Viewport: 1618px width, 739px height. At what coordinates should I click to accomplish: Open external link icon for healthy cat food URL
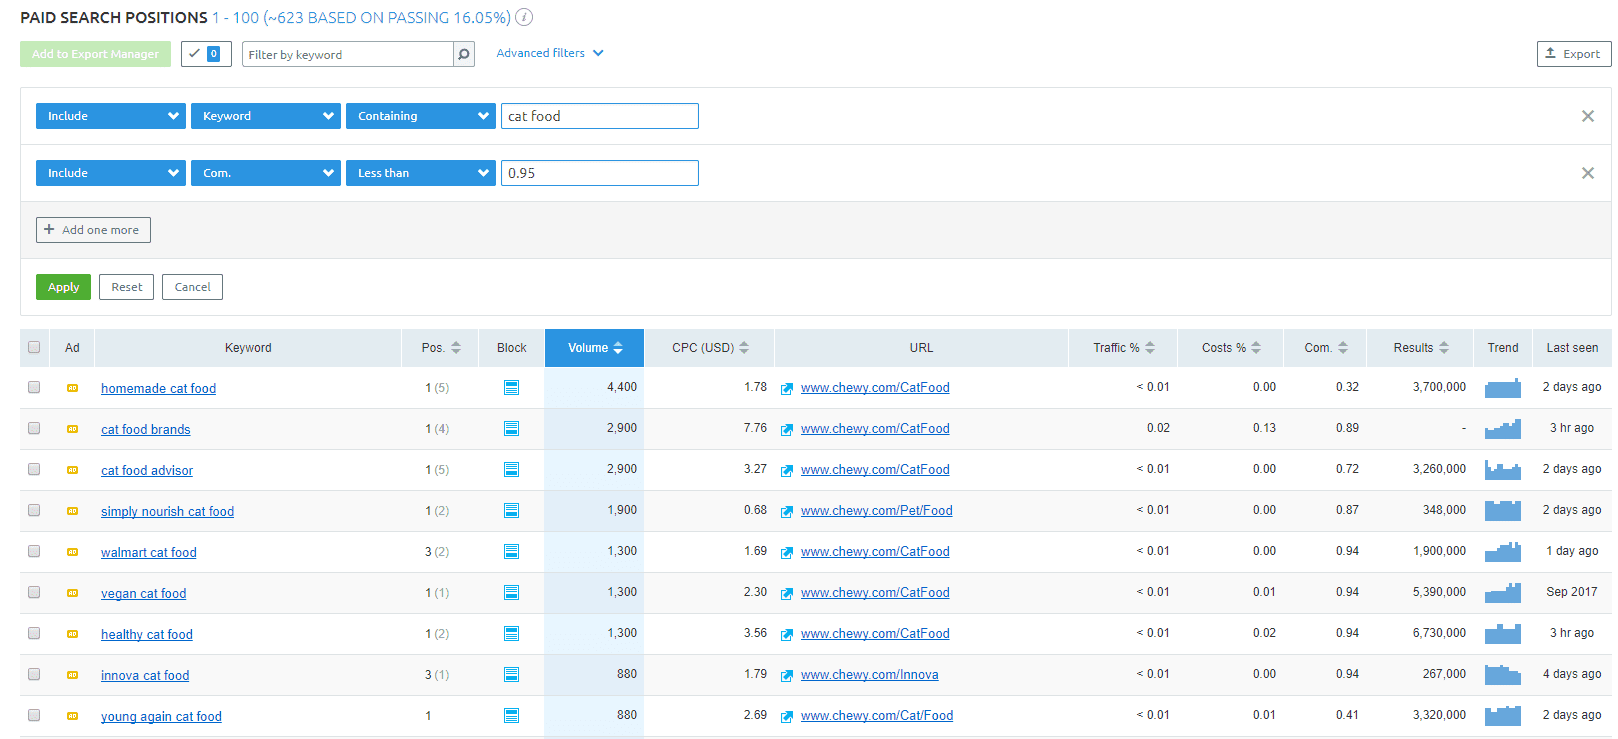pyautogui.click(x=787, y=634)
